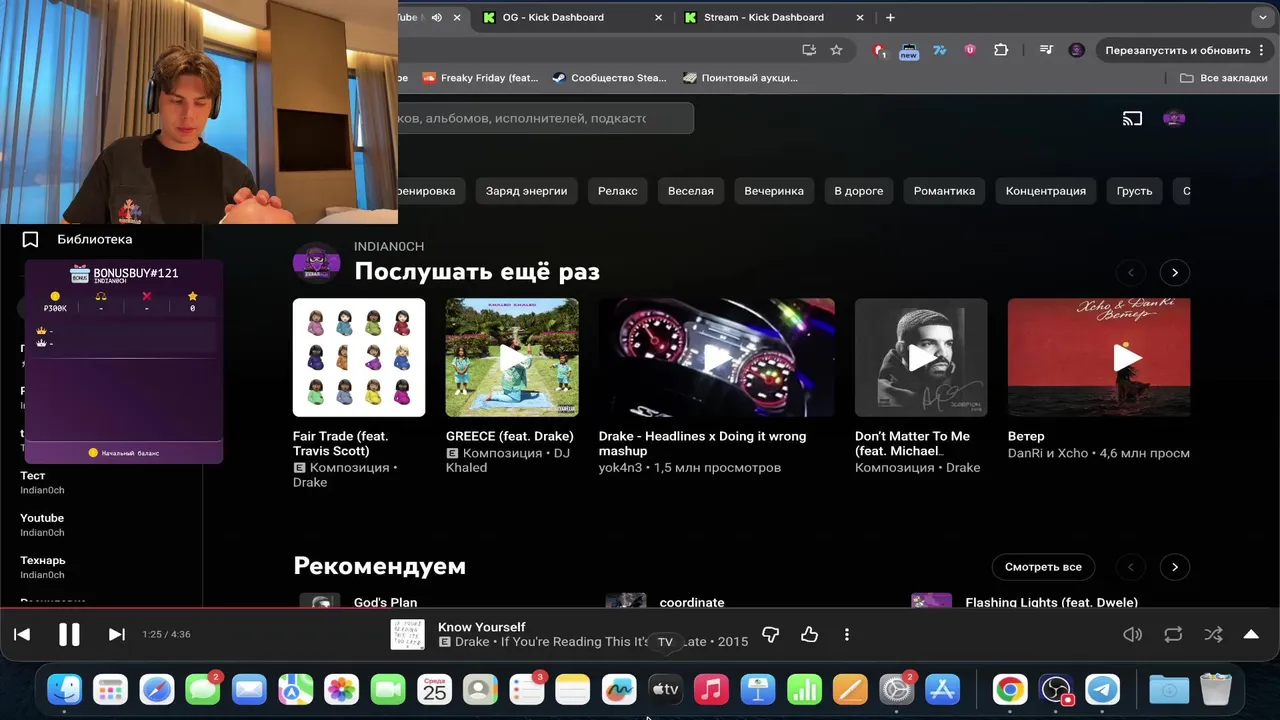The image size is (1280, 720).
Task: Previous arrow for Послушать ещё раз carousel
Action: (1131, 272)
